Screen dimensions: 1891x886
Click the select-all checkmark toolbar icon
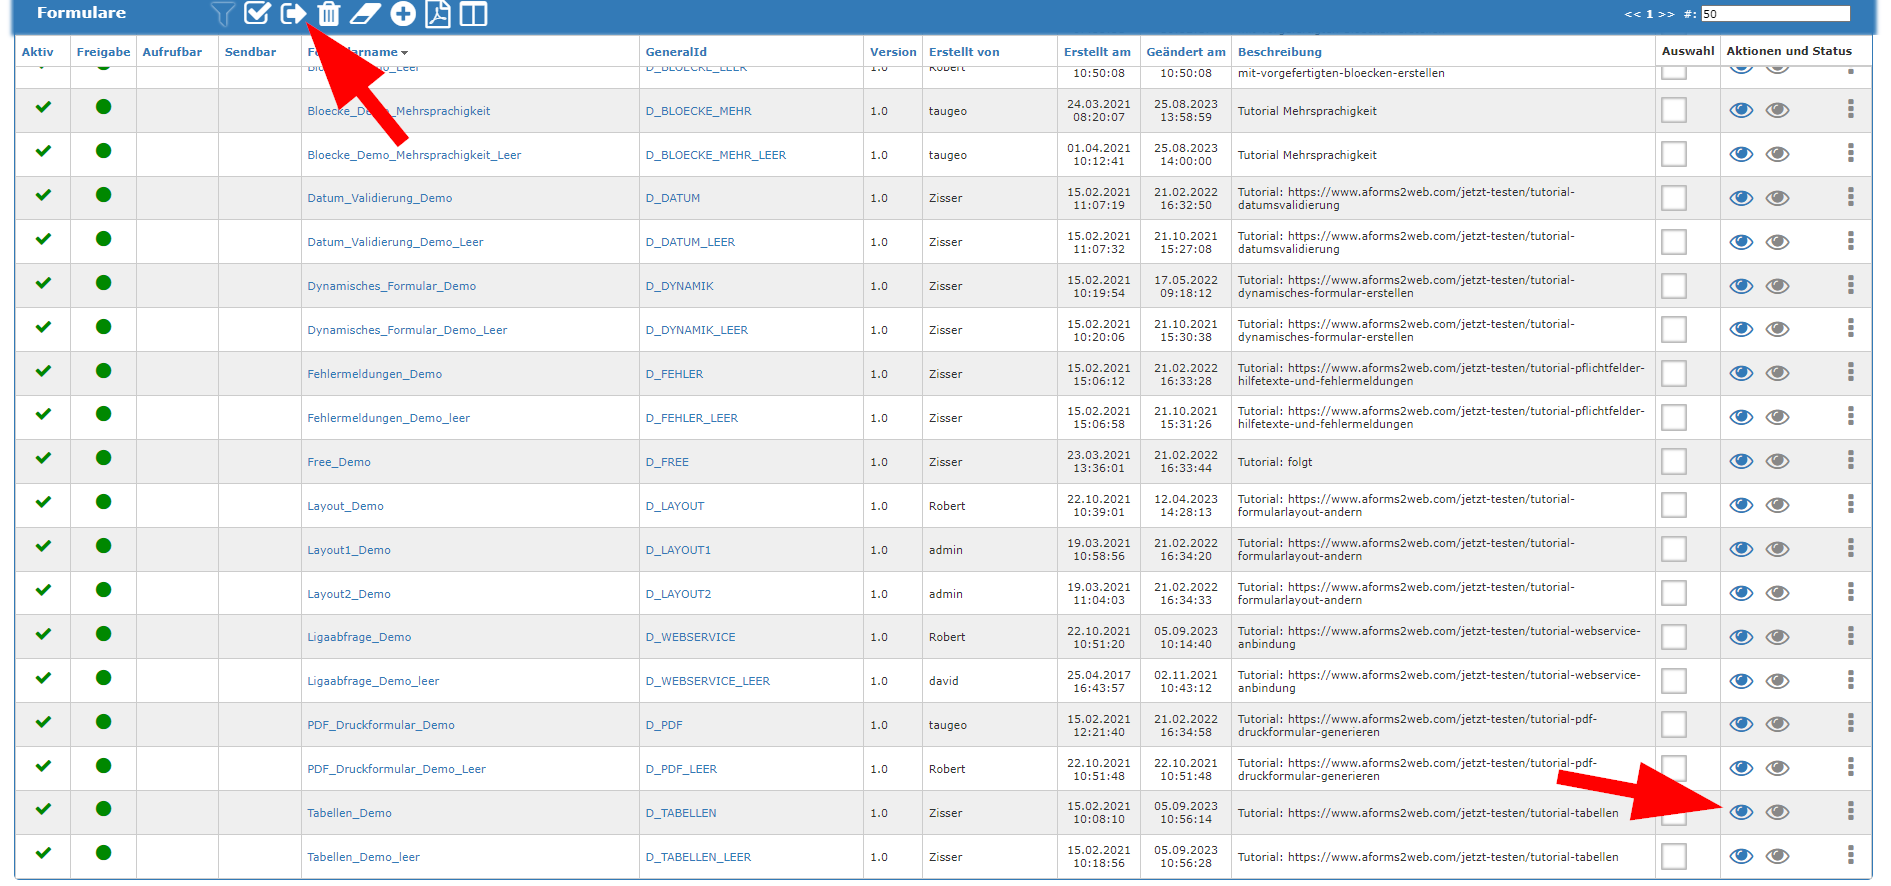click(x=257, y=13)
